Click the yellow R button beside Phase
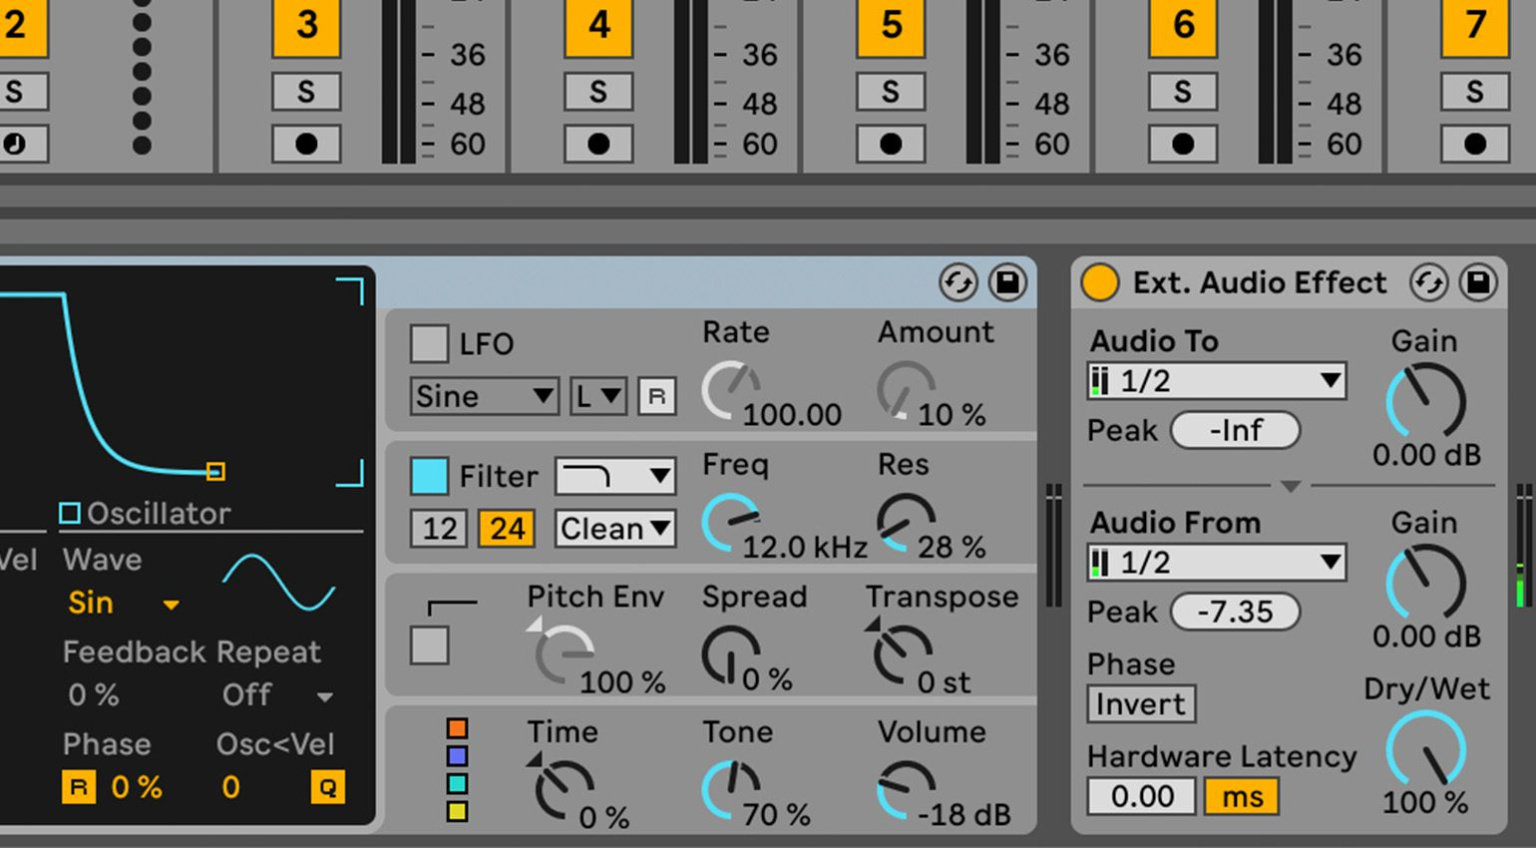Screen dimensions: 1536x848 (79, 787)
